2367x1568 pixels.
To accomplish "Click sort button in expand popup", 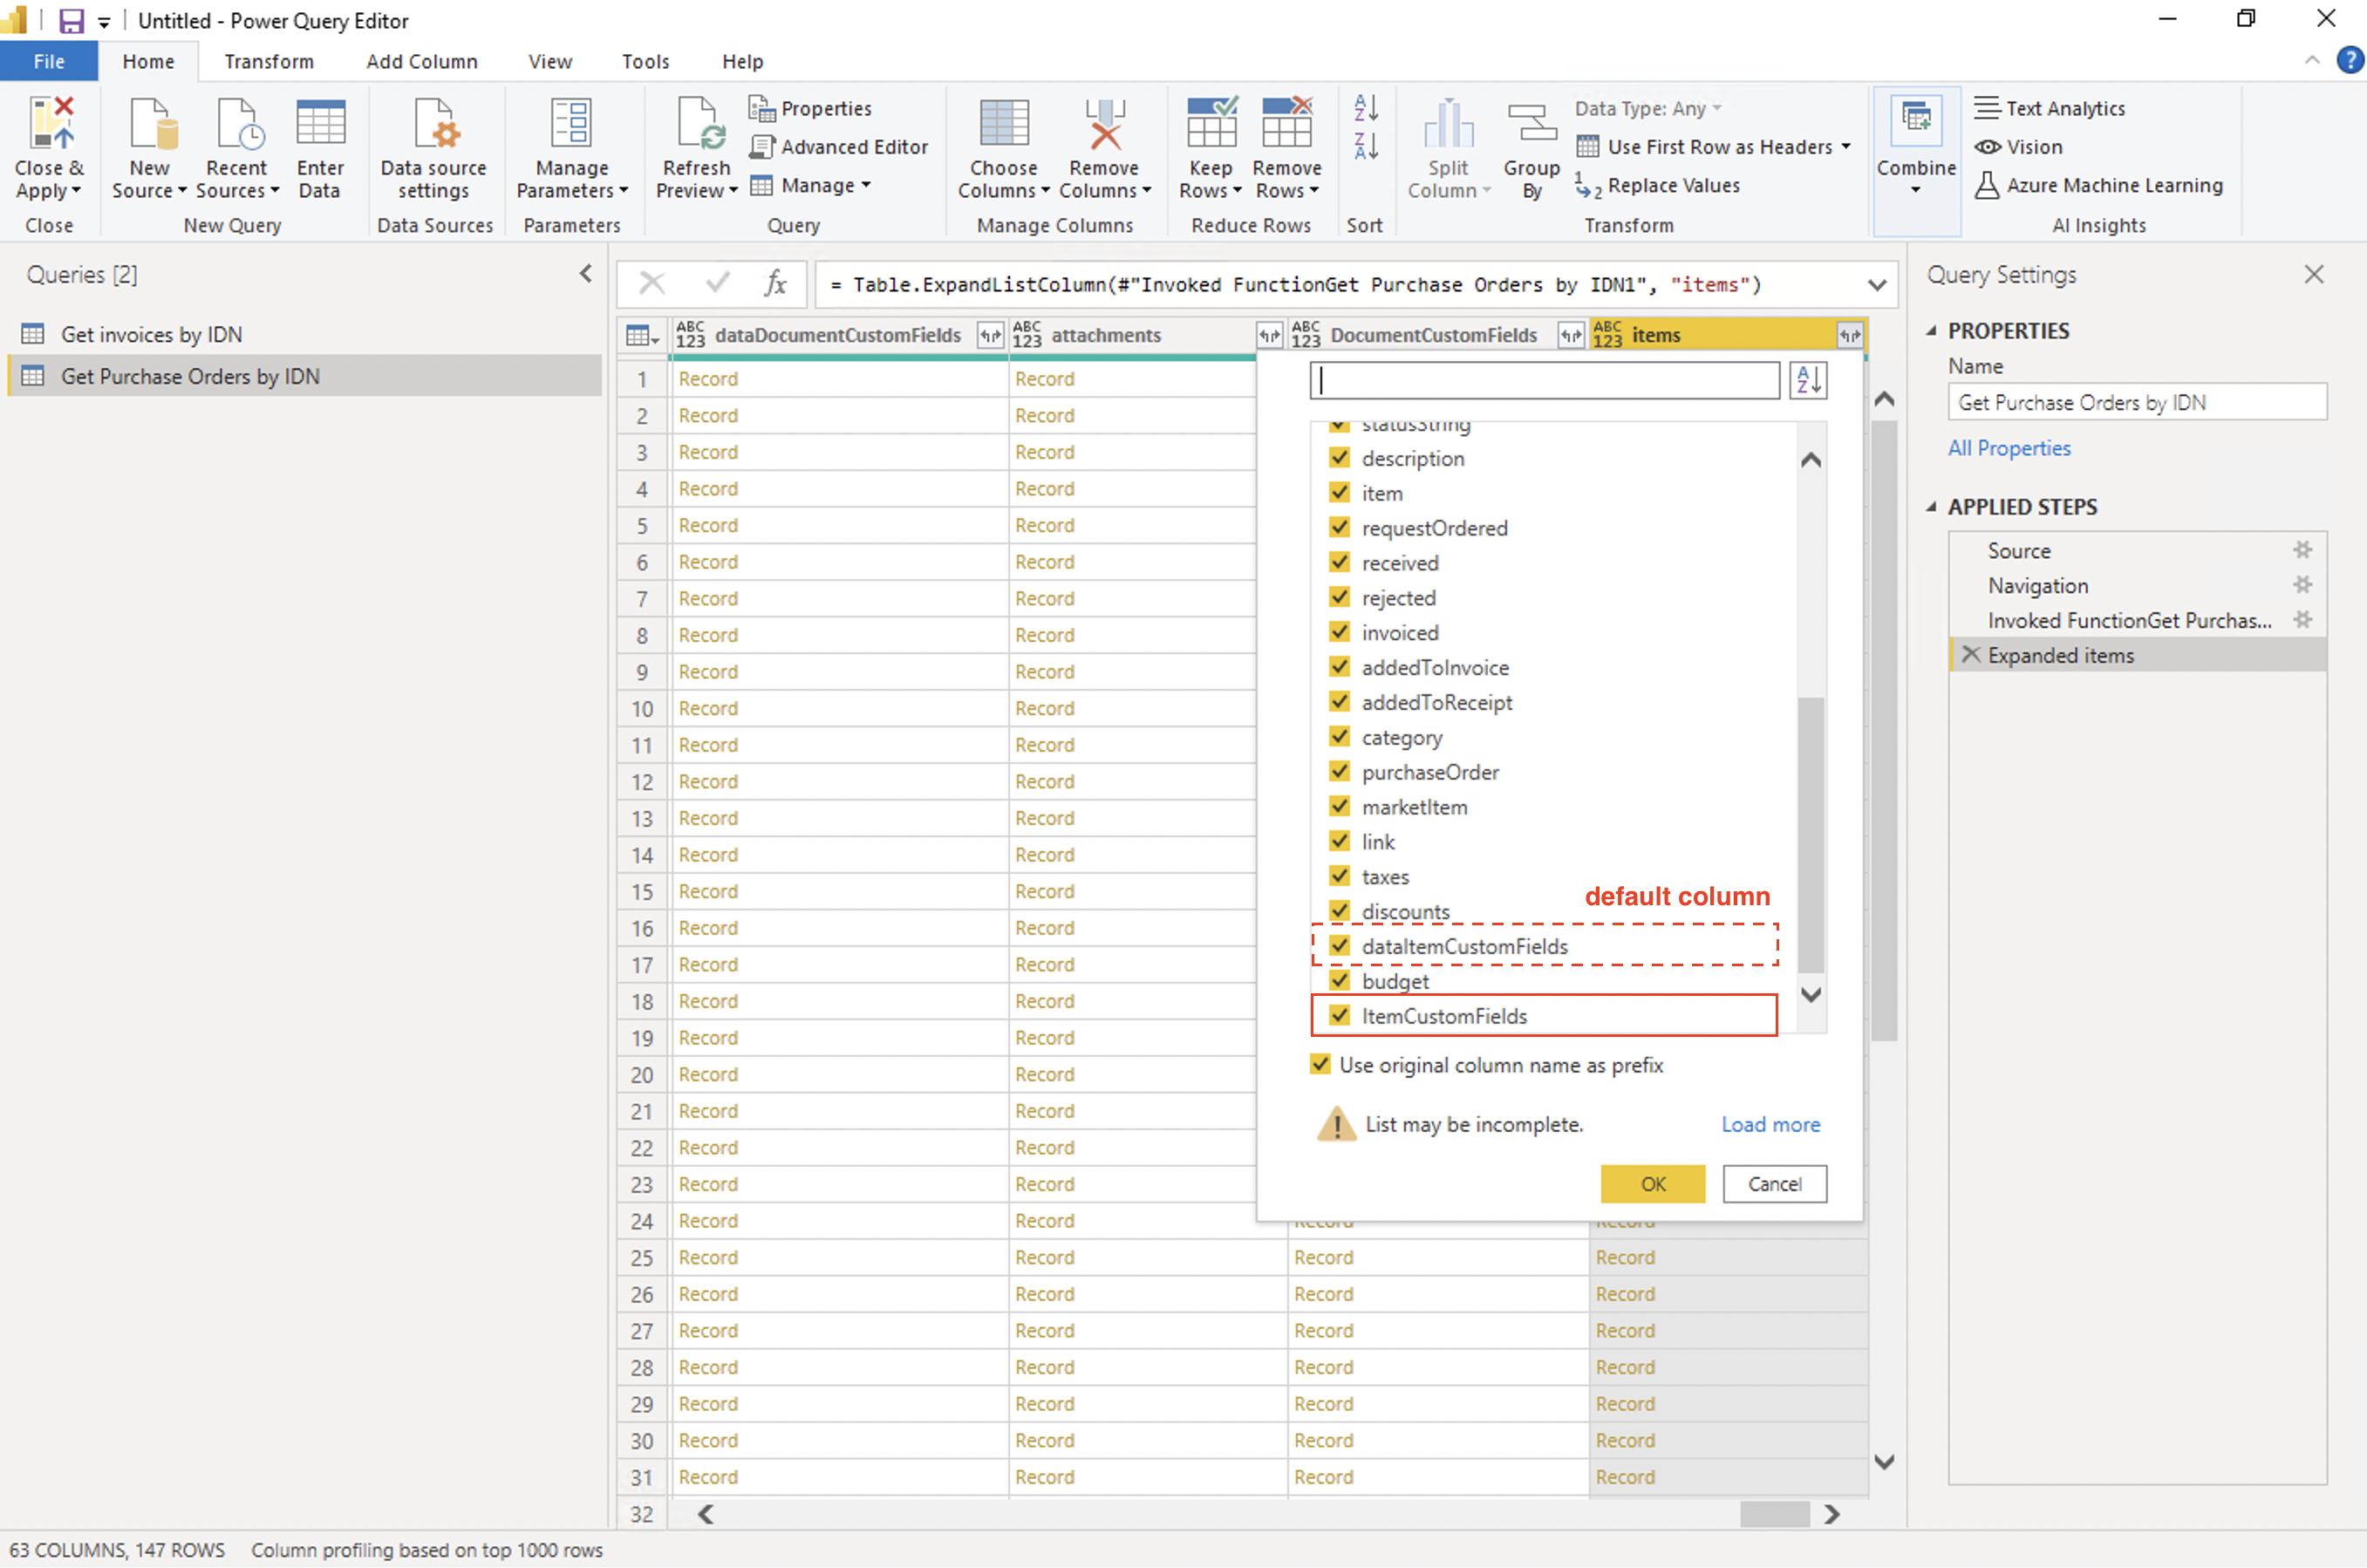I will coord(1809,380).
